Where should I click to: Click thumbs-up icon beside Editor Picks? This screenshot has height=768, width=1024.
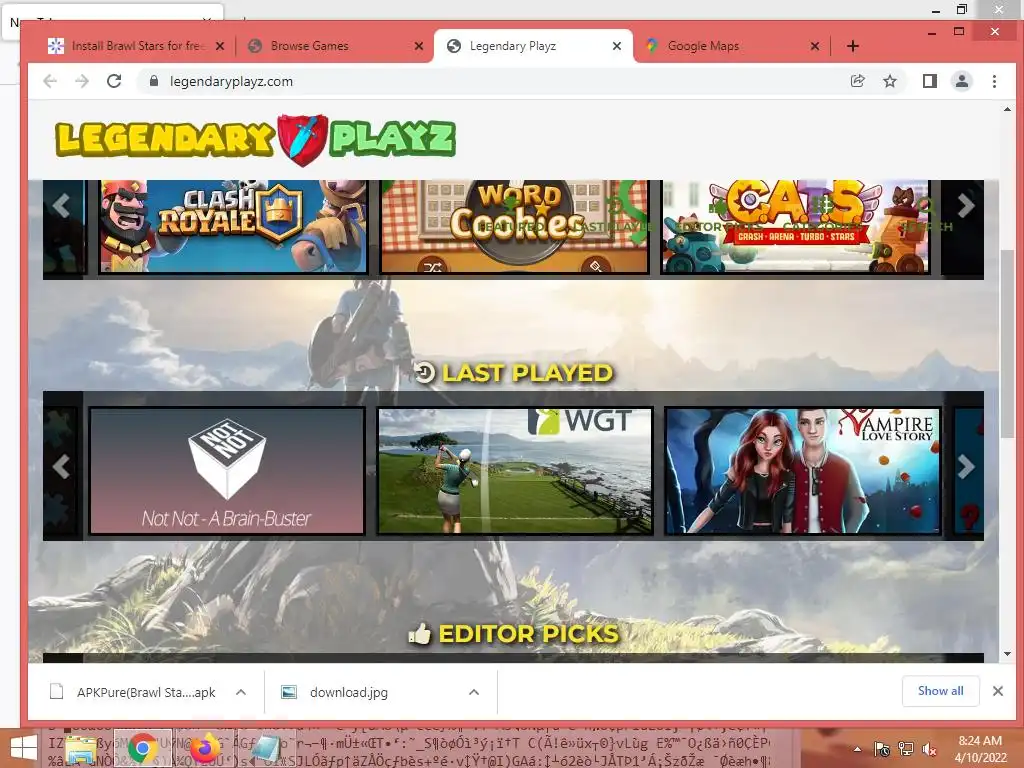[x=419, y=633]
